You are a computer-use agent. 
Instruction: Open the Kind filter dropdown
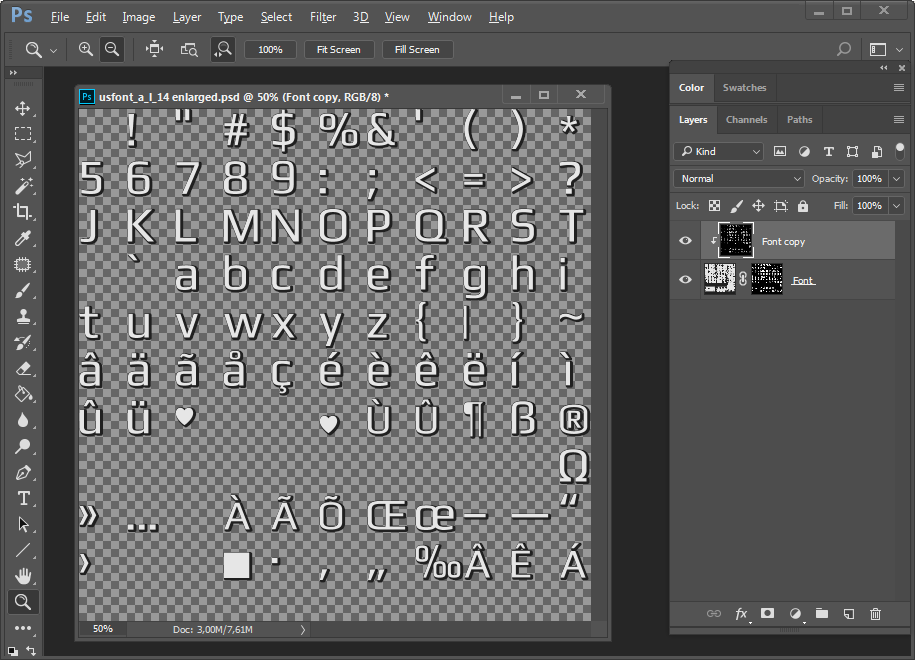pos(719,152)
